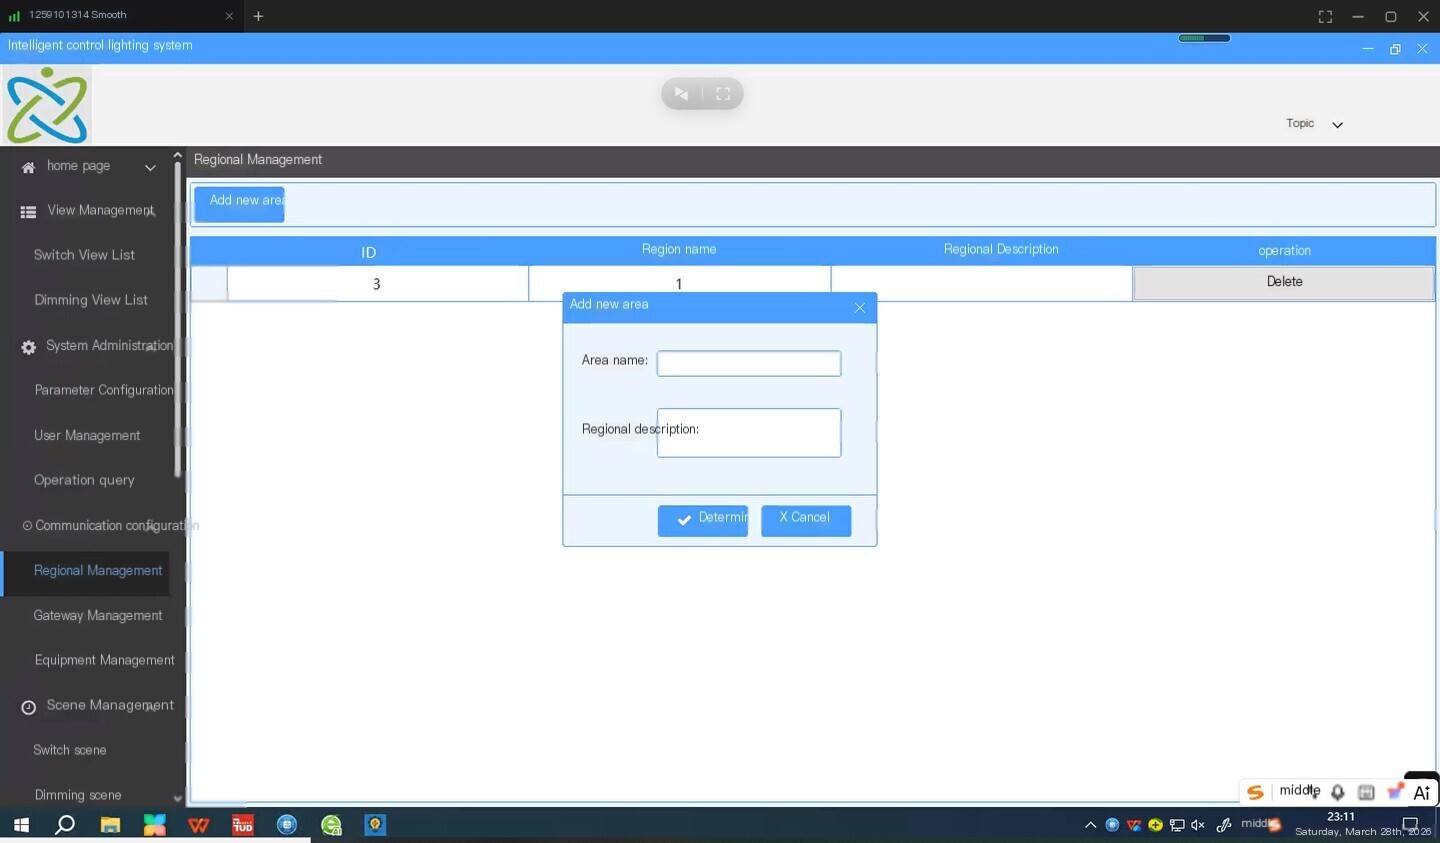This screenshot has height=843, width=1440.
Task: Click the pen/link tray icon
Action: click(1223, 825)
